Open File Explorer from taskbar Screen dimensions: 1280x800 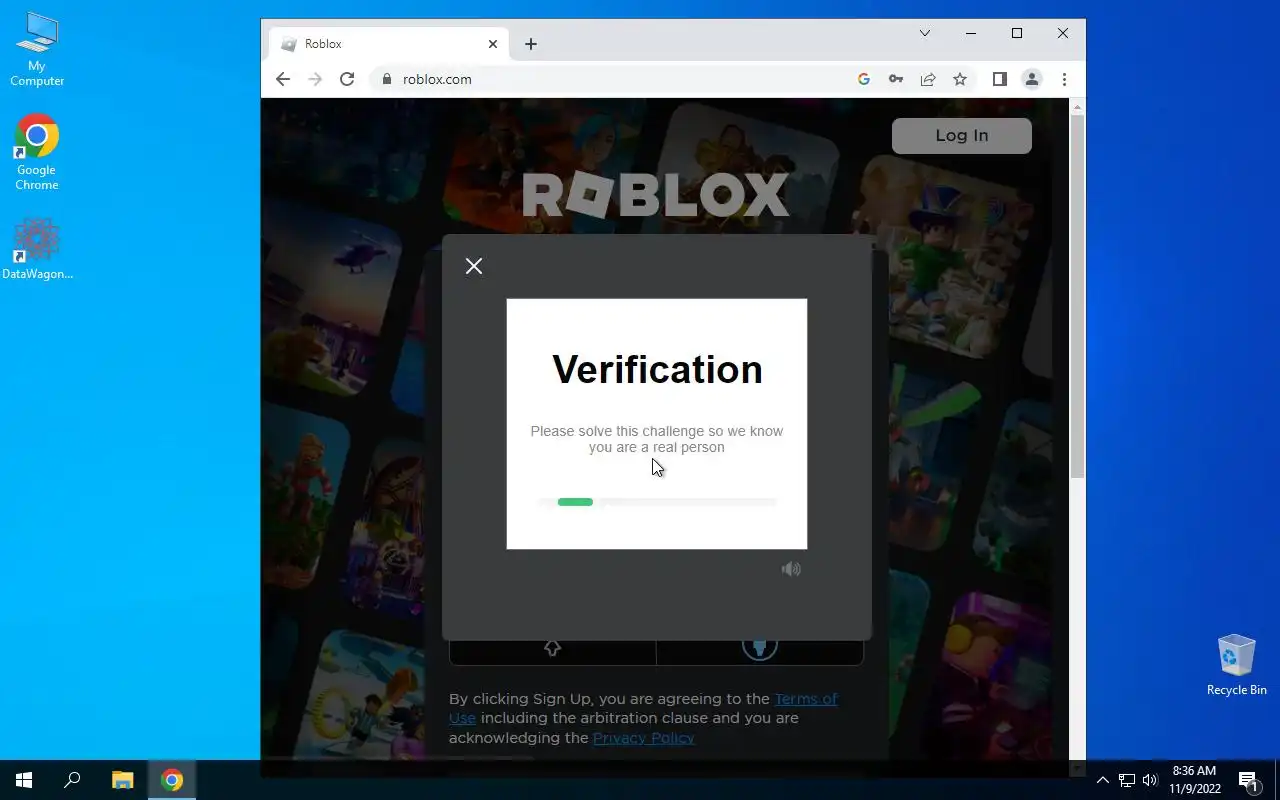pyautogui.click(x=122, y=780)
